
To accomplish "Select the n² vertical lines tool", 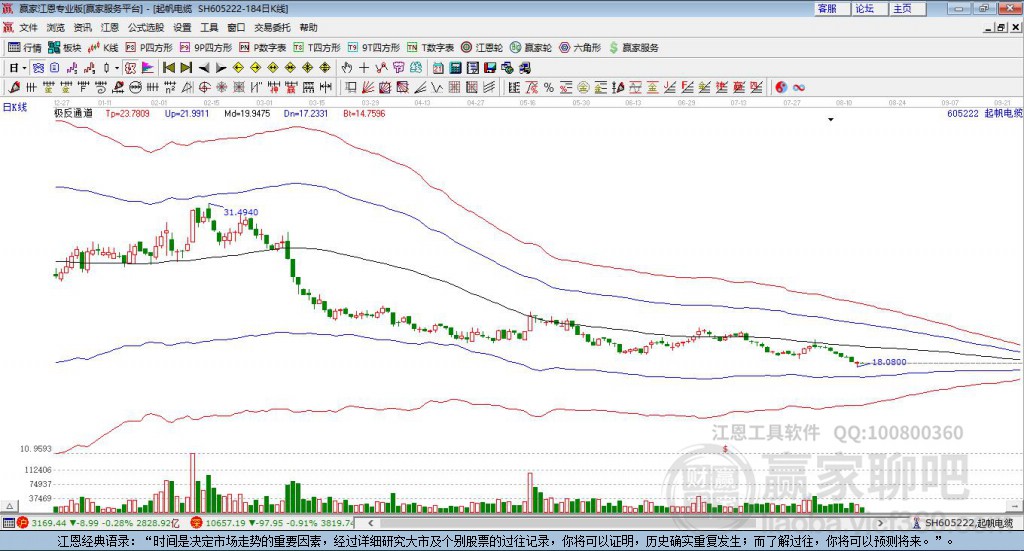I will coord(170,87).
